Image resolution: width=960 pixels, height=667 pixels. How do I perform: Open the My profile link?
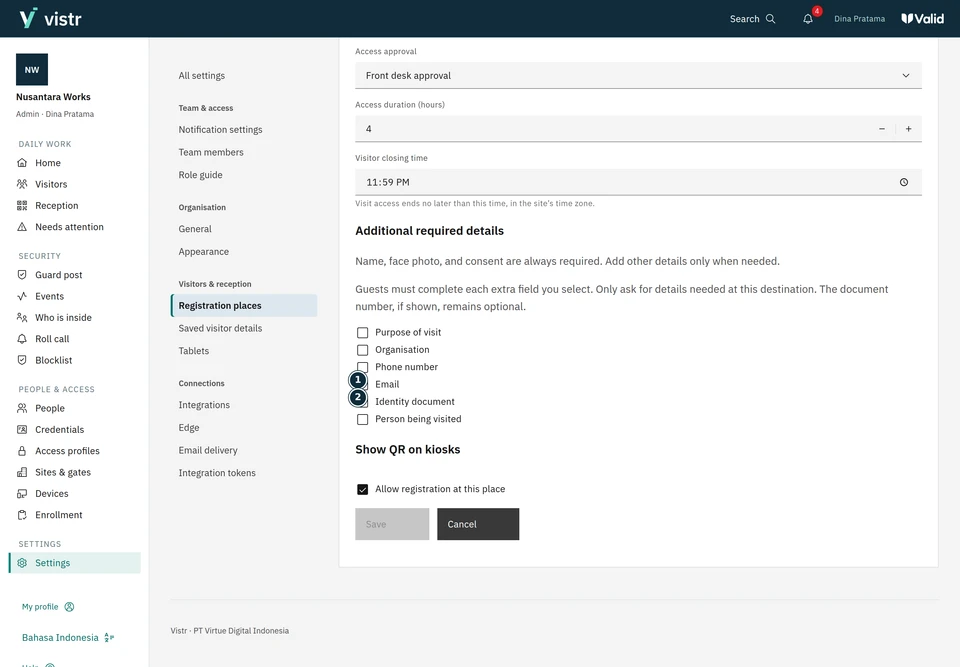click(x=40, y=607)
